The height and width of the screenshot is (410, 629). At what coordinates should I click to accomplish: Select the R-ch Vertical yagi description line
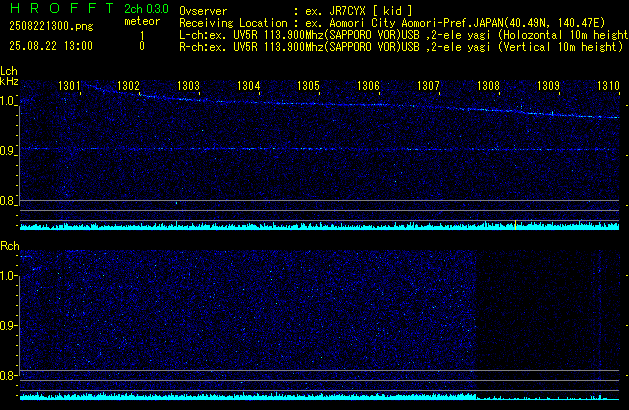pyautogui.click(x=401, y=47)
